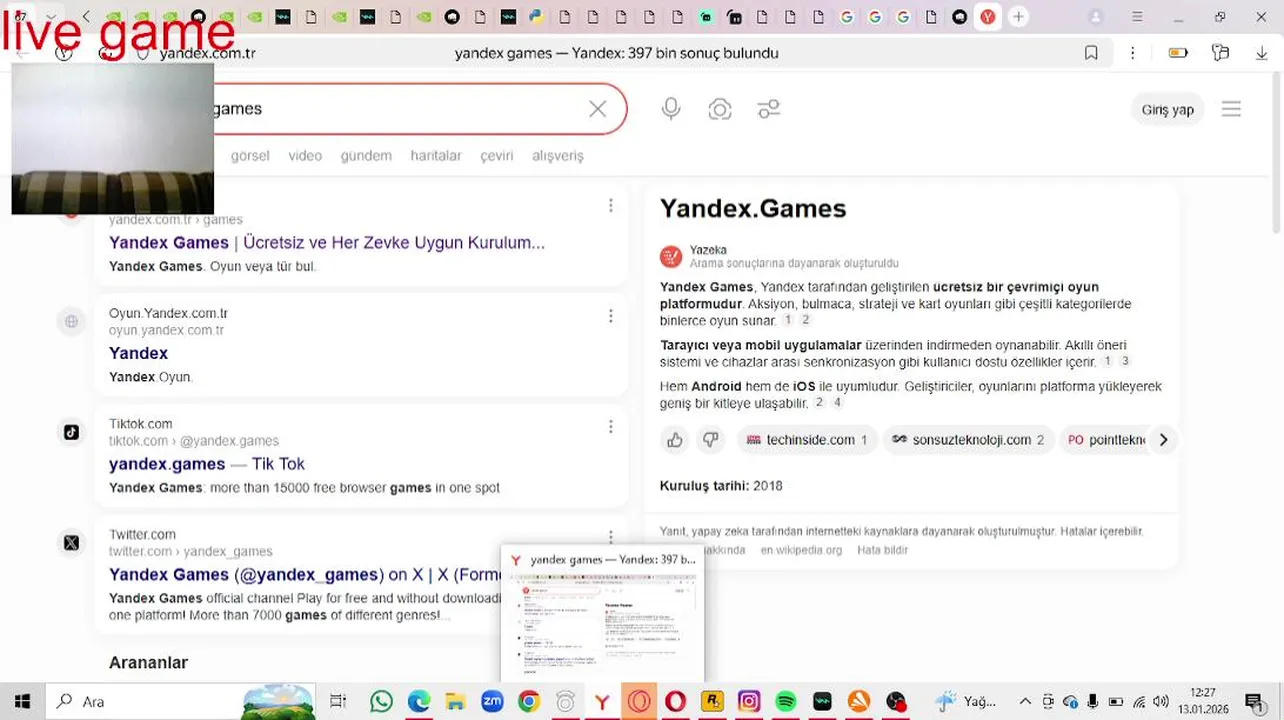Click the browser downloads arrow icon
1284x720 pixels.
coord(1261,53)
